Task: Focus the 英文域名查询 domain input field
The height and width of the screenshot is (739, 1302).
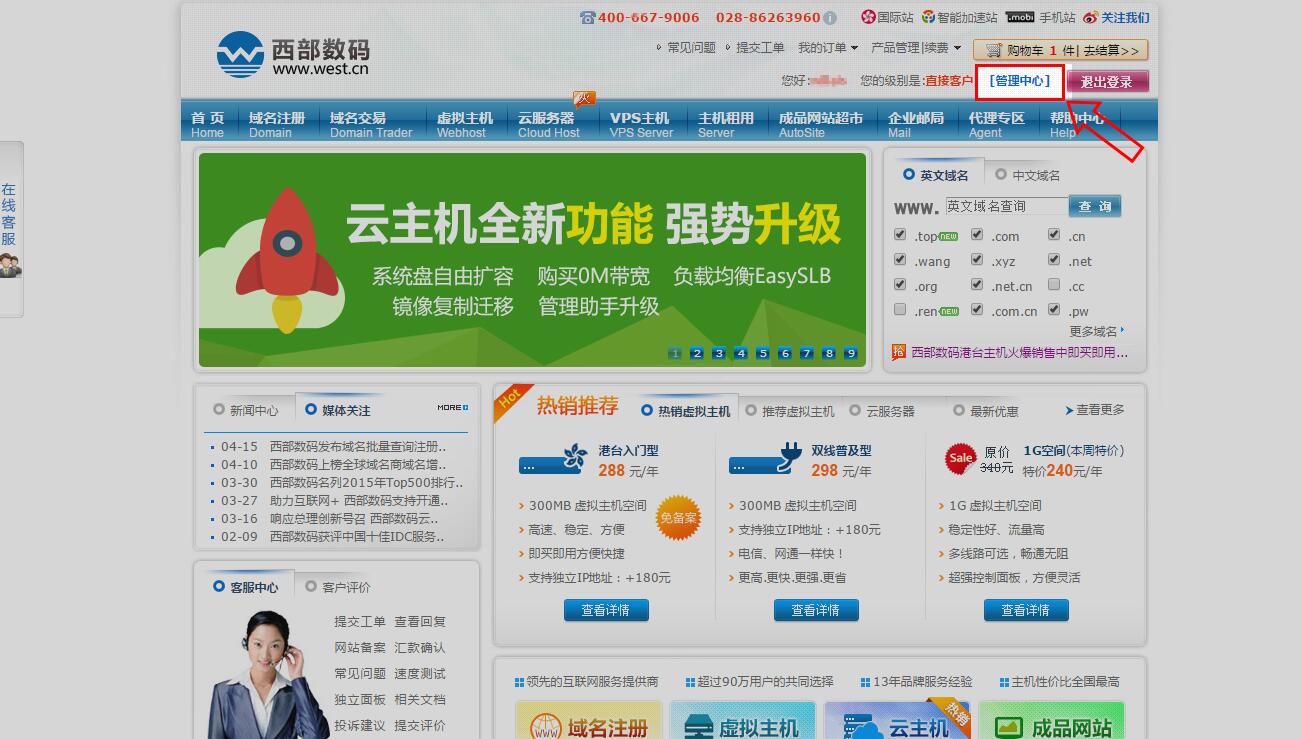Action: [1006, 206]
